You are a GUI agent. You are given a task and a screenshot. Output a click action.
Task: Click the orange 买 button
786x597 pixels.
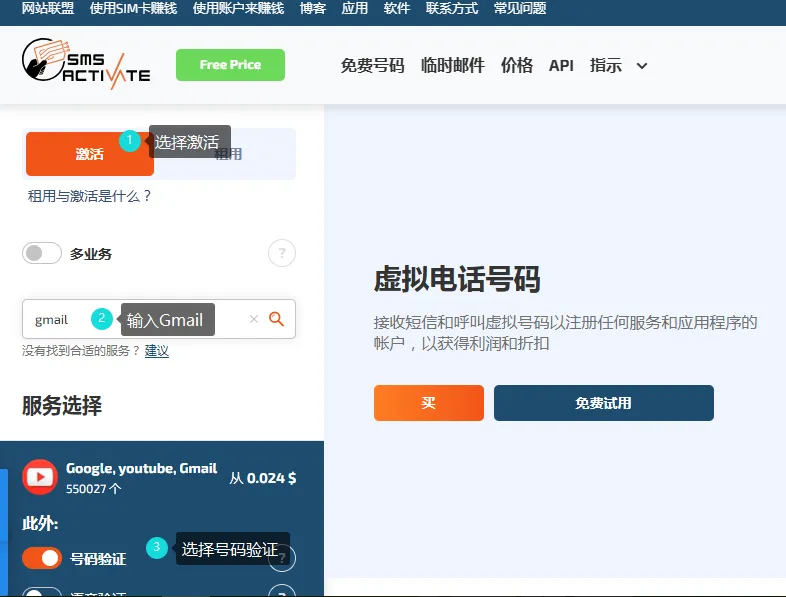tap(429, 403)
